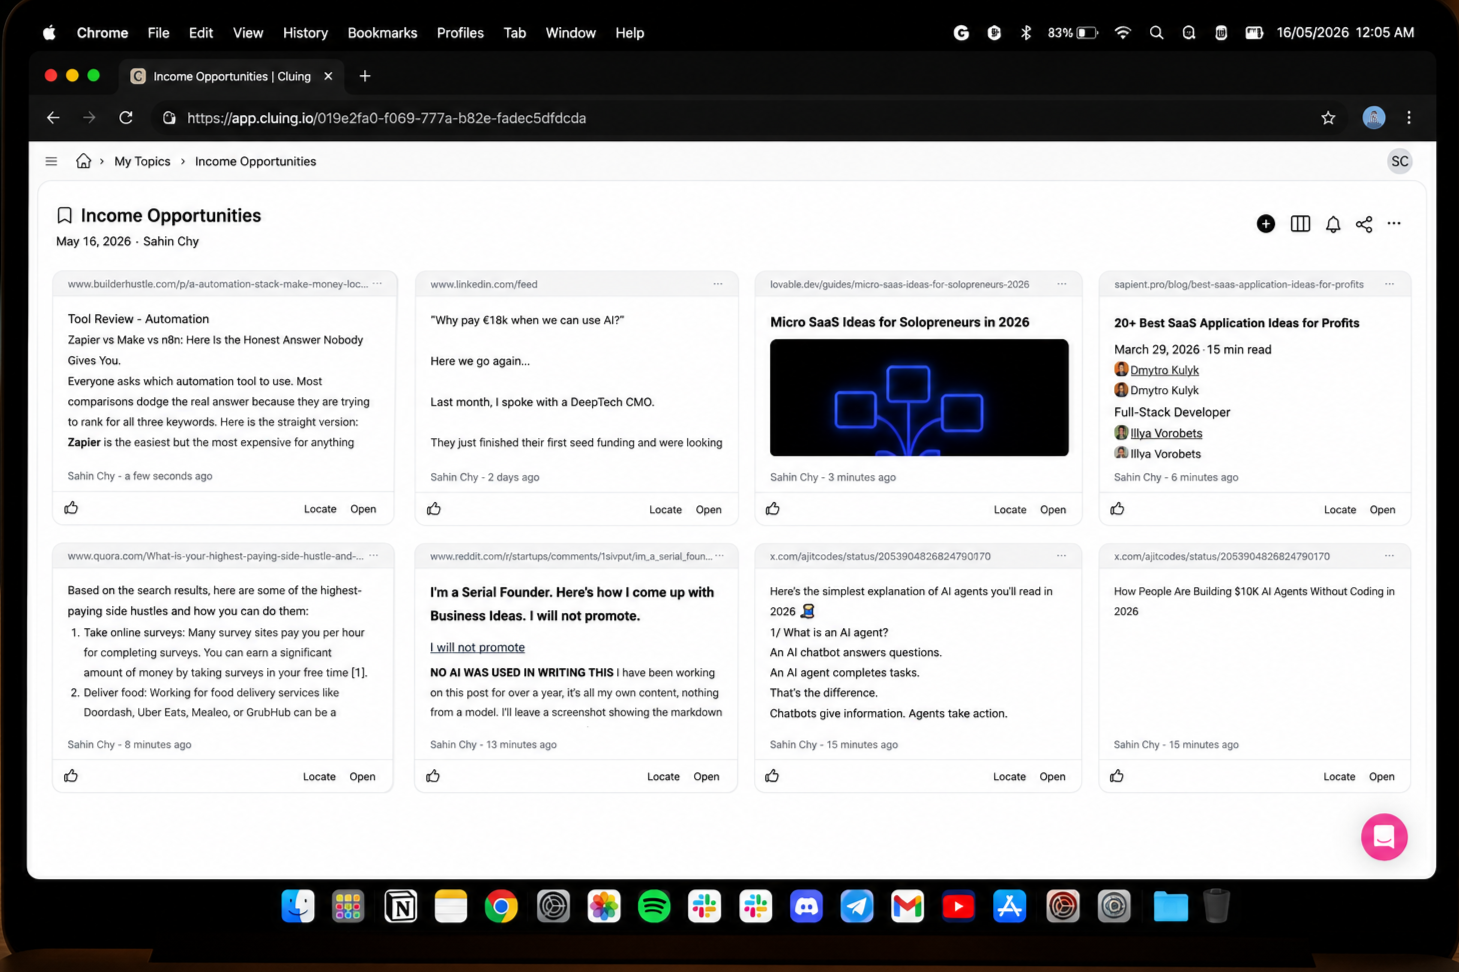Screen dimensions: 1459x972
Task: Open ellipsis menu on AI agents explanation card
Action: pyautogui.click(x=1062, y=556)
